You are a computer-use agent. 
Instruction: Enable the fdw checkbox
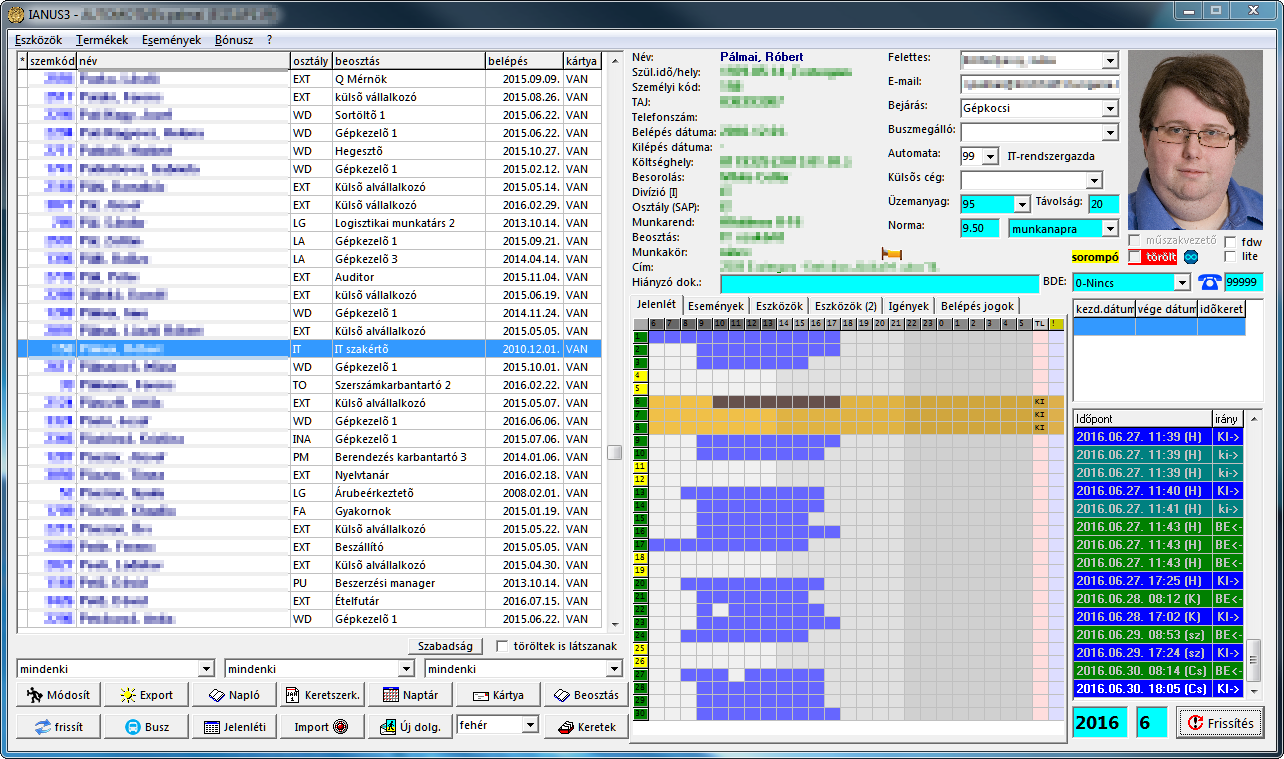pos(1229,242)
